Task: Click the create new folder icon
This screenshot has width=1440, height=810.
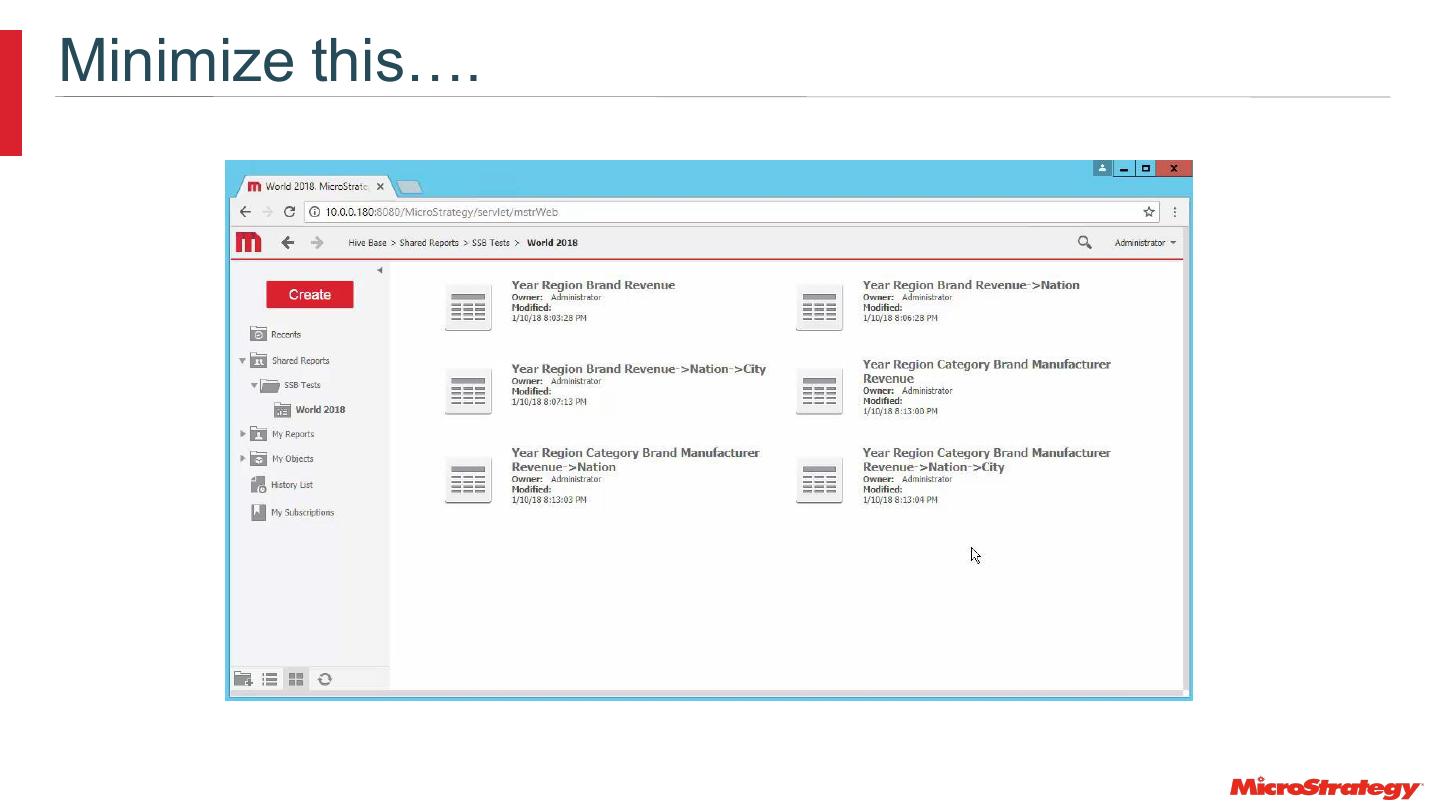Action: [243, 679]
